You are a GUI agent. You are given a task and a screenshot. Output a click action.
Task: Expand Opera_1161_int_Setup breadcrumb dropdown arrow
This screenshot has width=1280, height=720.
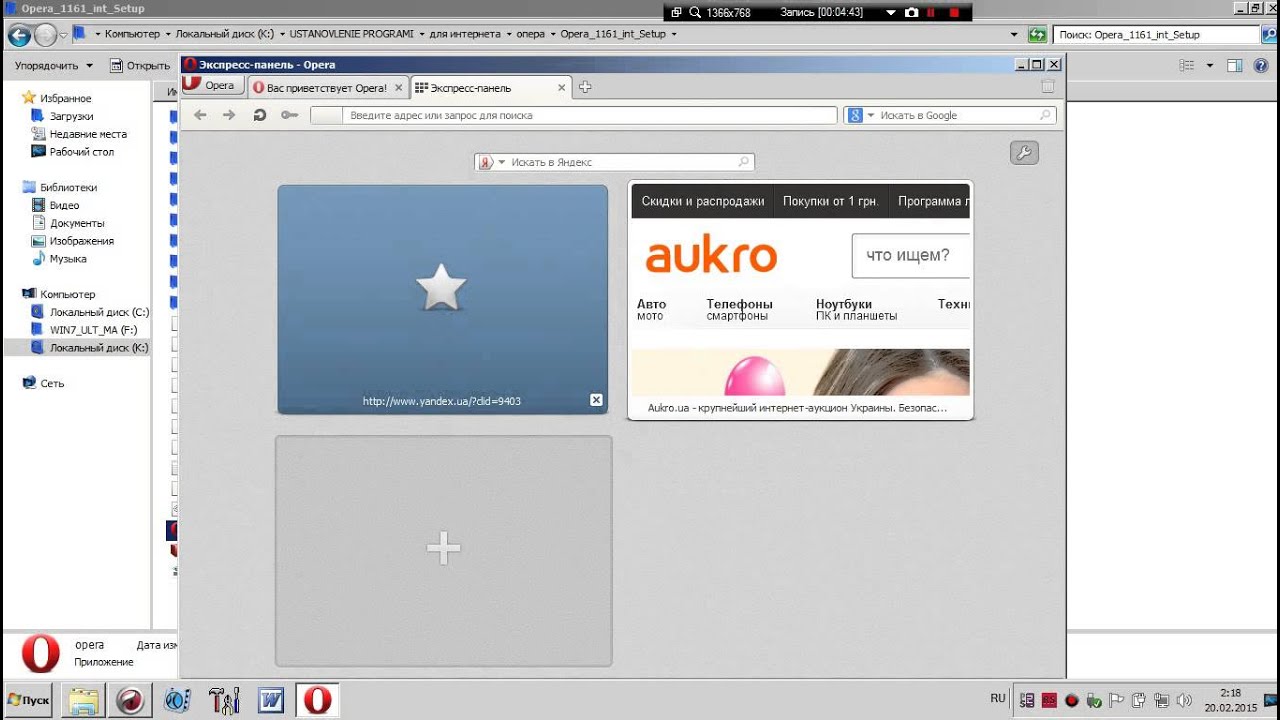(674, 34)
